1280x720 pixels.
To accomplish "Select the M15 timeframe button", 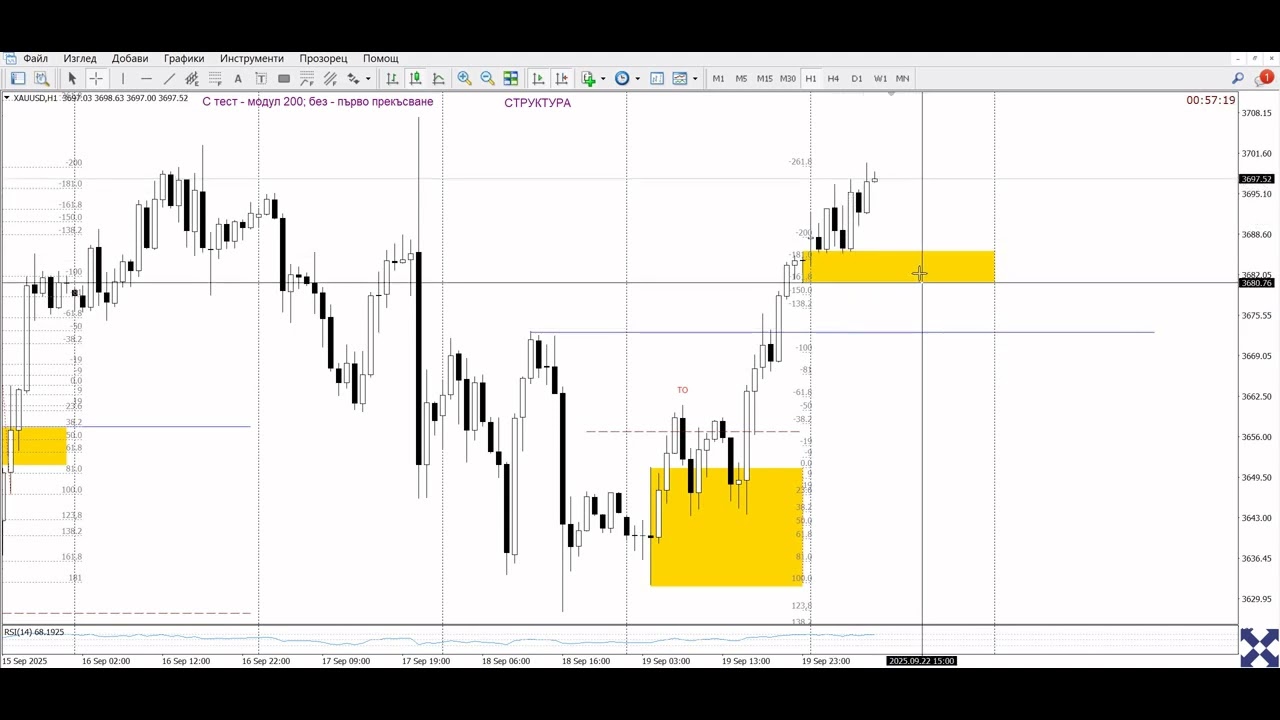I will point(764,78).
